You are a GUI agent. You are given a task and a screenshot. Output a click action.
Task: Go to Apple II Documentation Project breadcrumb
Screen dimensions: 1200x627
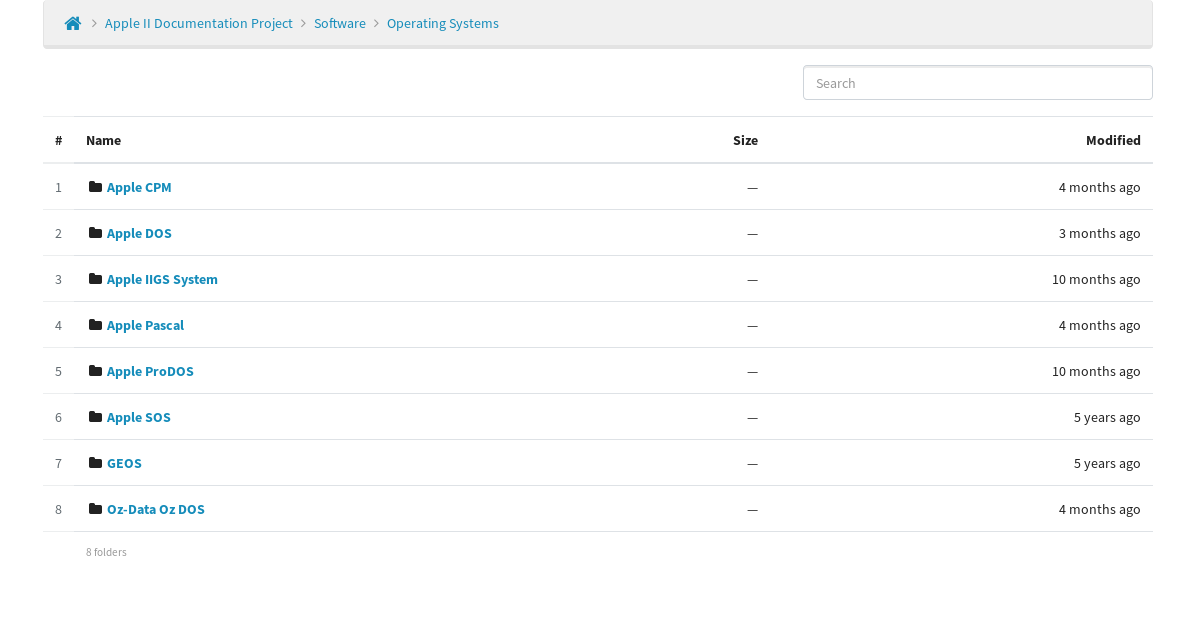pyautogui.click(x=199, y=23)
